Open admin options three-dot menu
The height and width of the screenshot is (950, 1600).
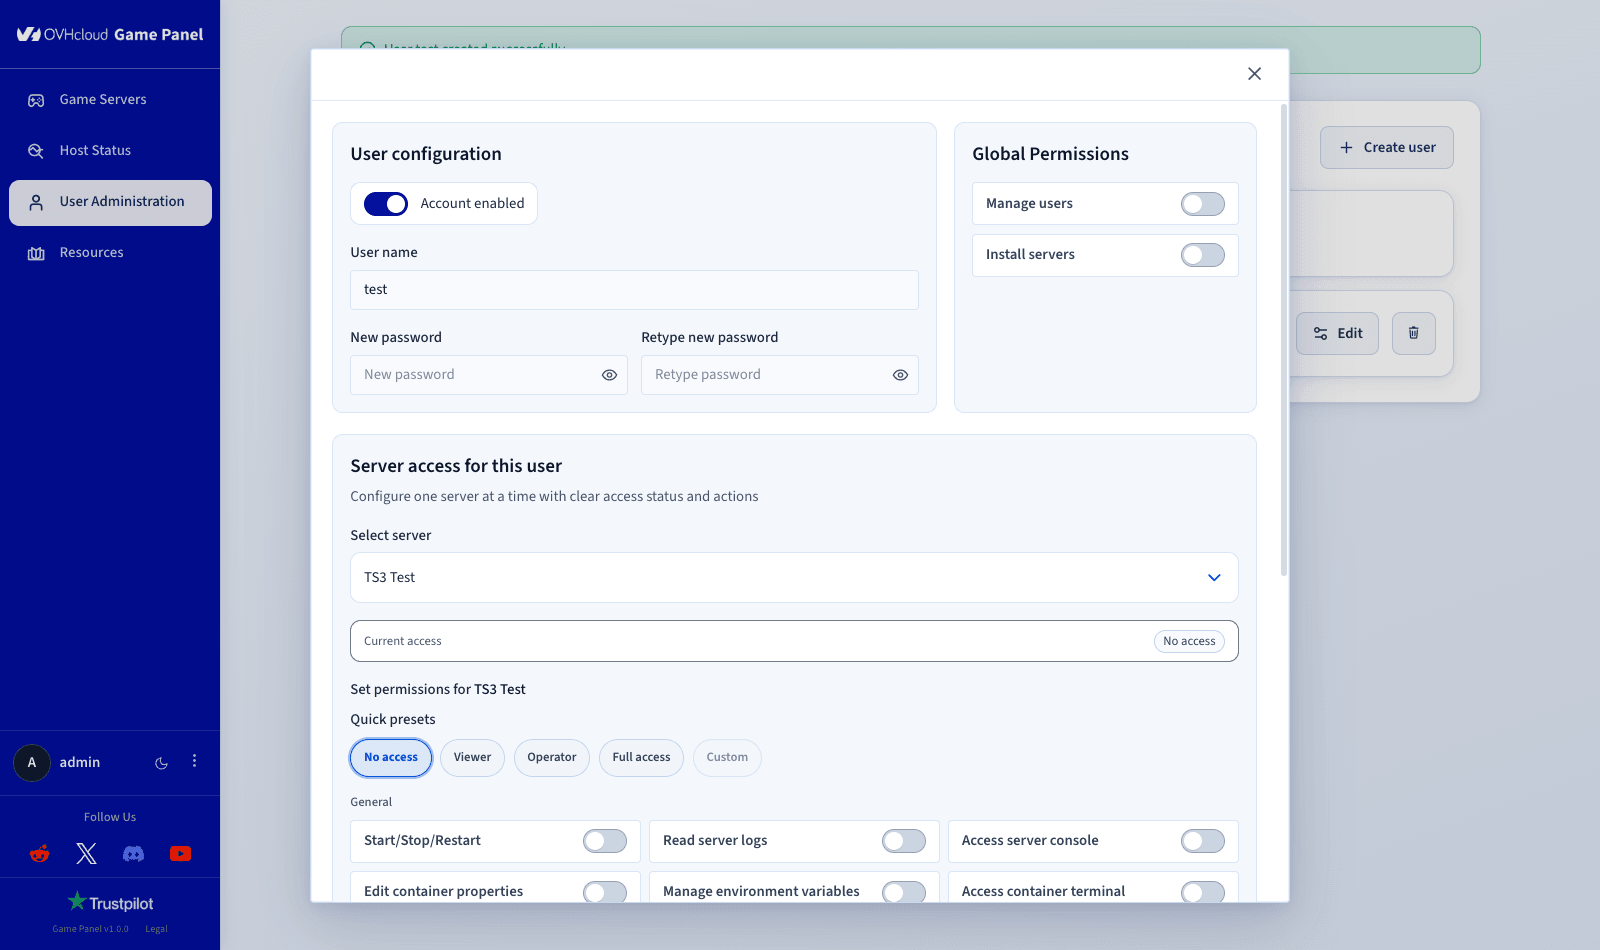click(194, 762)
